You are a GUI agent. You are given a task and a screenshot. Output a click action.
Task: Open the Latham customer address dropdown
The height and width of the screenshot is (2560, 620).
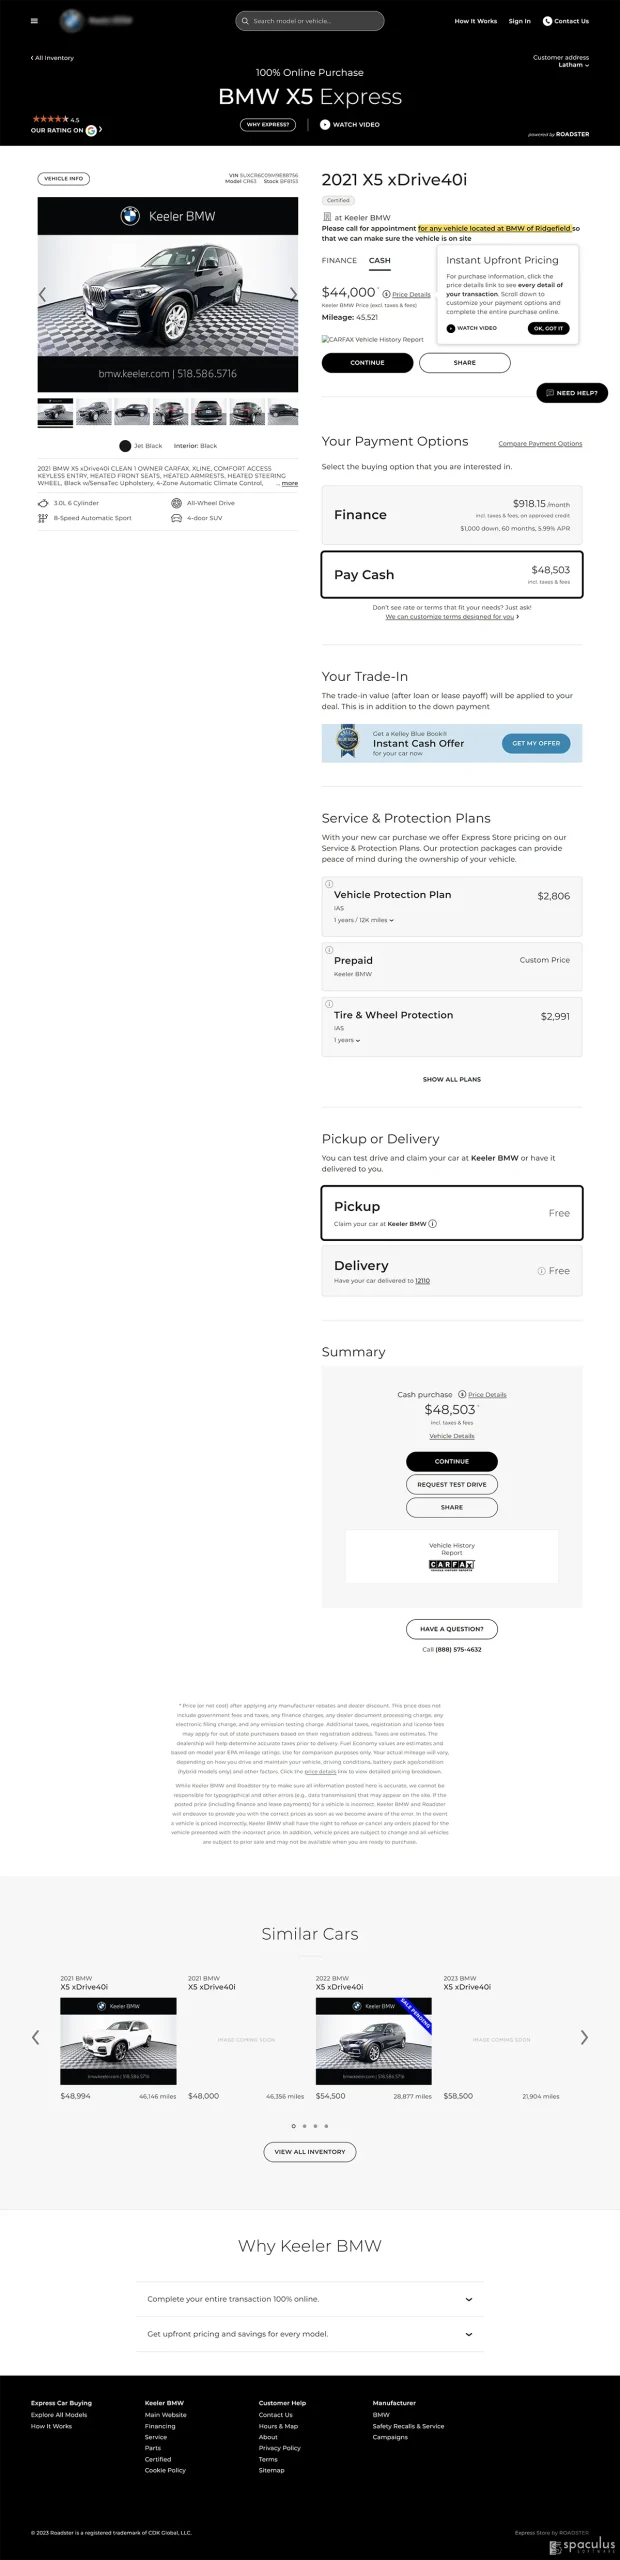coord(573,65)
